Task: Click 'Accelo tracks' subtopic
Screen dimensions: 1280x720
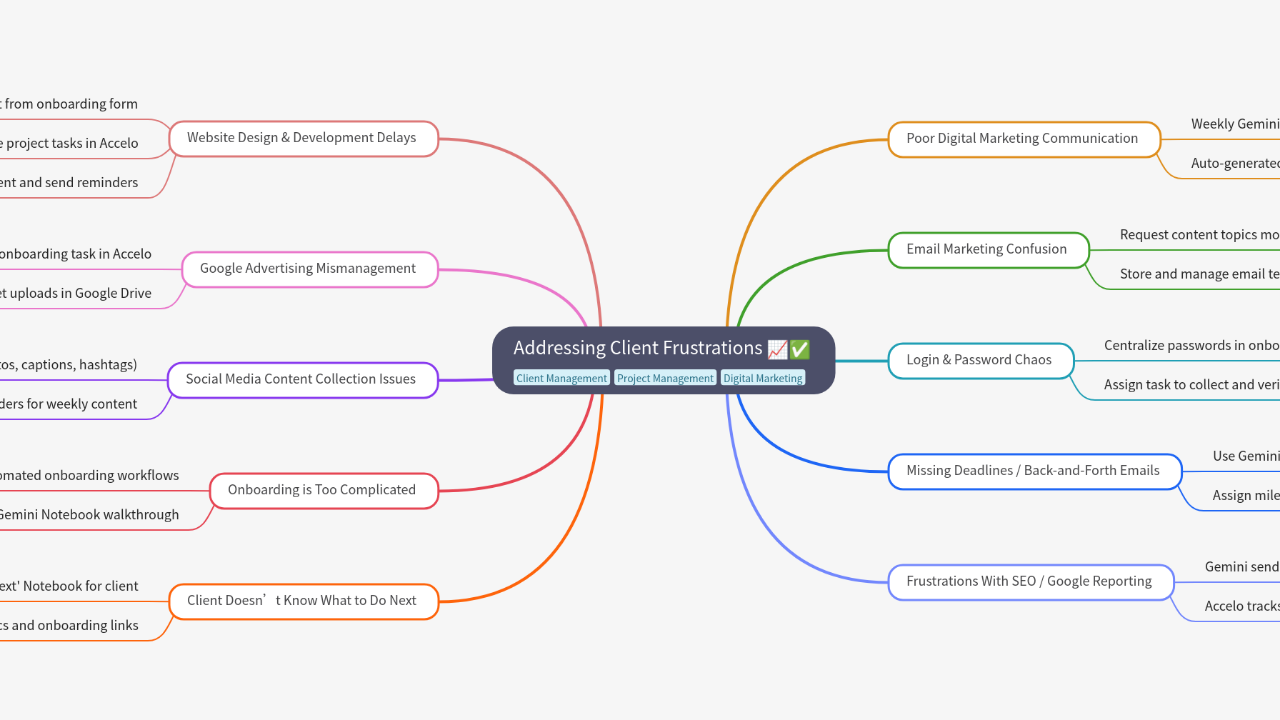Action: click(x=1242, y=606)
